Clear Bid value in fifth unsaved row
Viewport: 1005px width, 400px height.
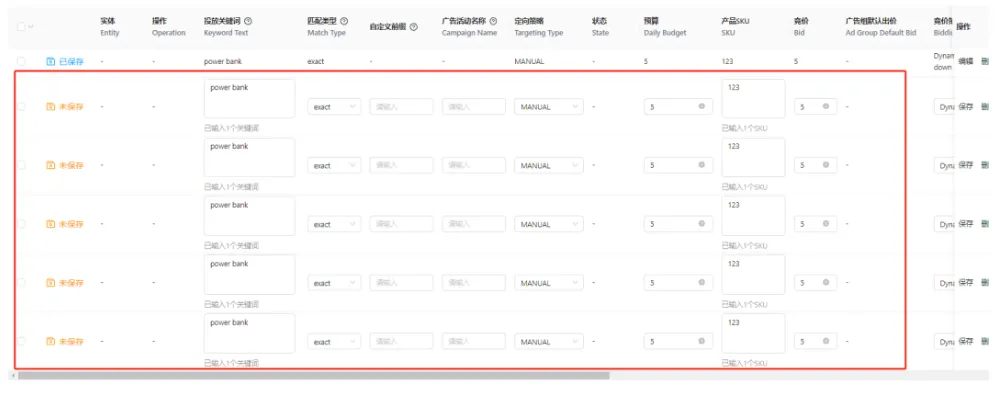[x=826, y=342]
